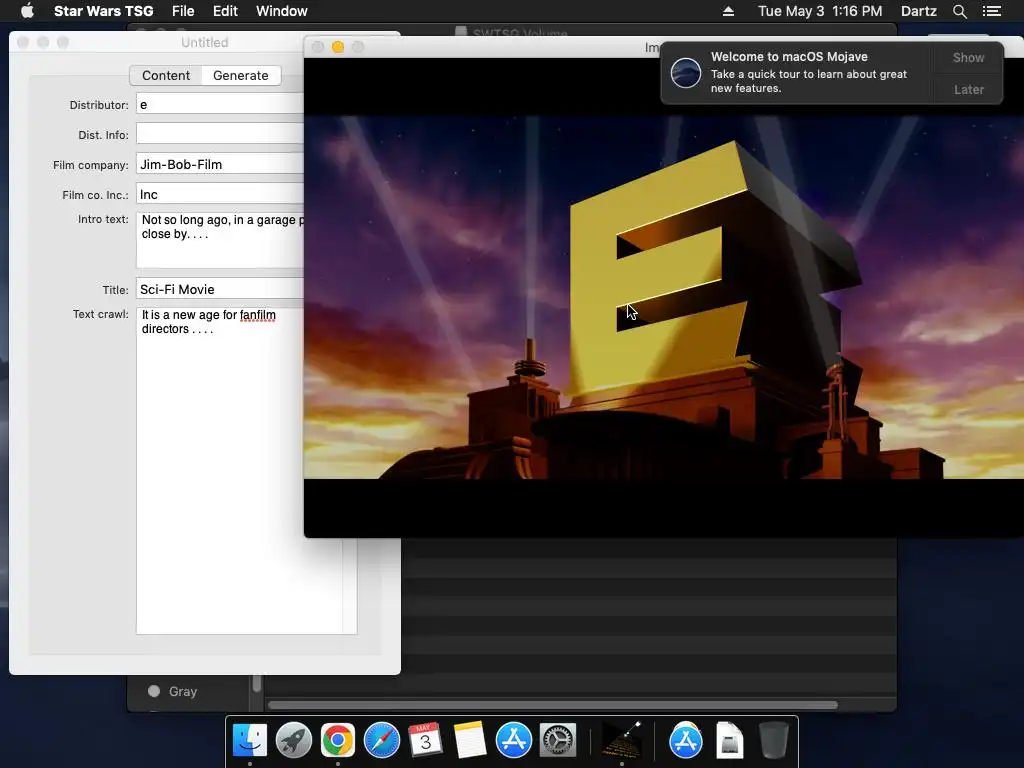The height and width of the screenshot is (768, 1024).
Task: Select Gray tag radio in background window
Action: point(154,691)
